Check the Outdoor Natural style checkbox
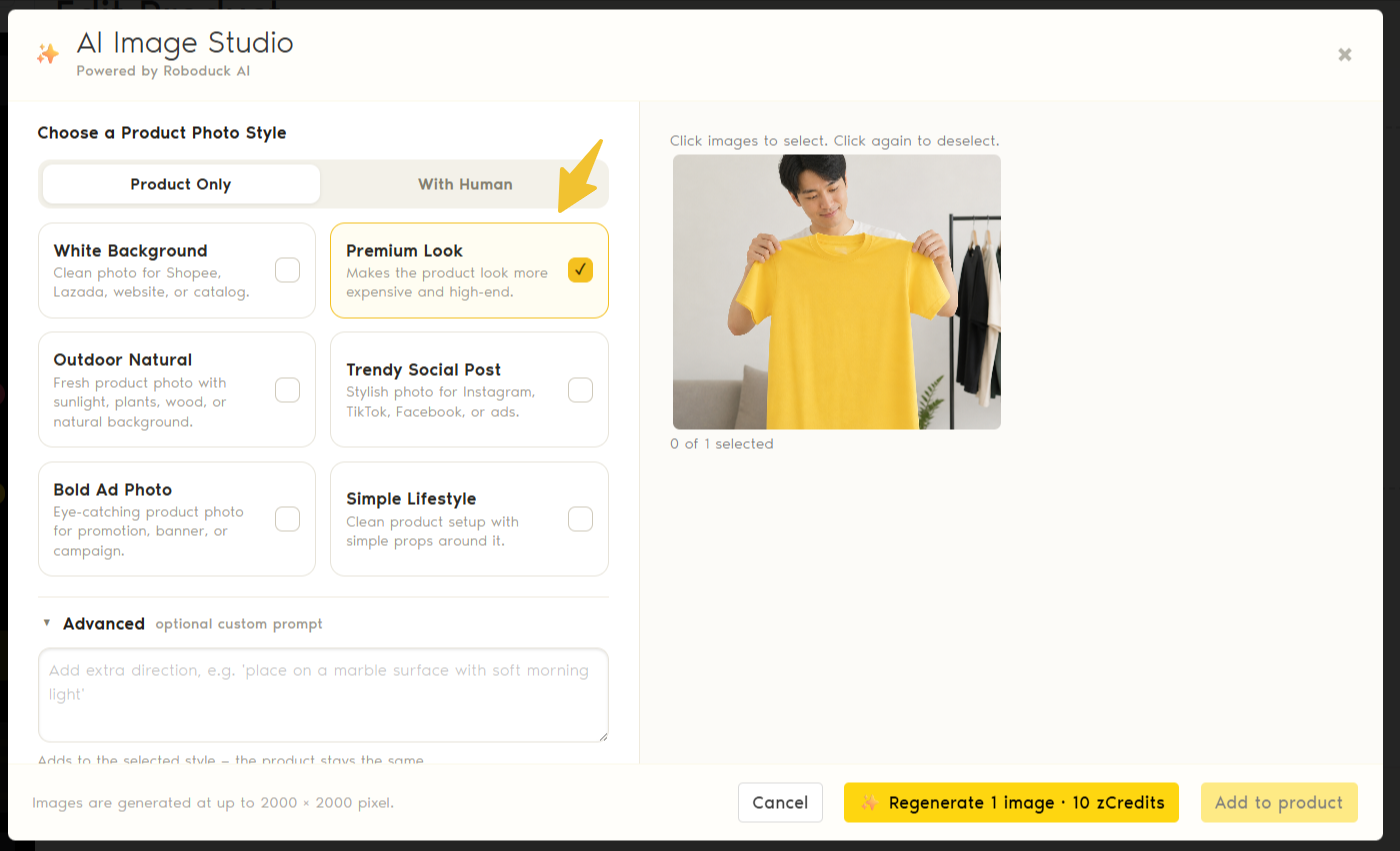1400x851 pixels. [x=287, y=389]
